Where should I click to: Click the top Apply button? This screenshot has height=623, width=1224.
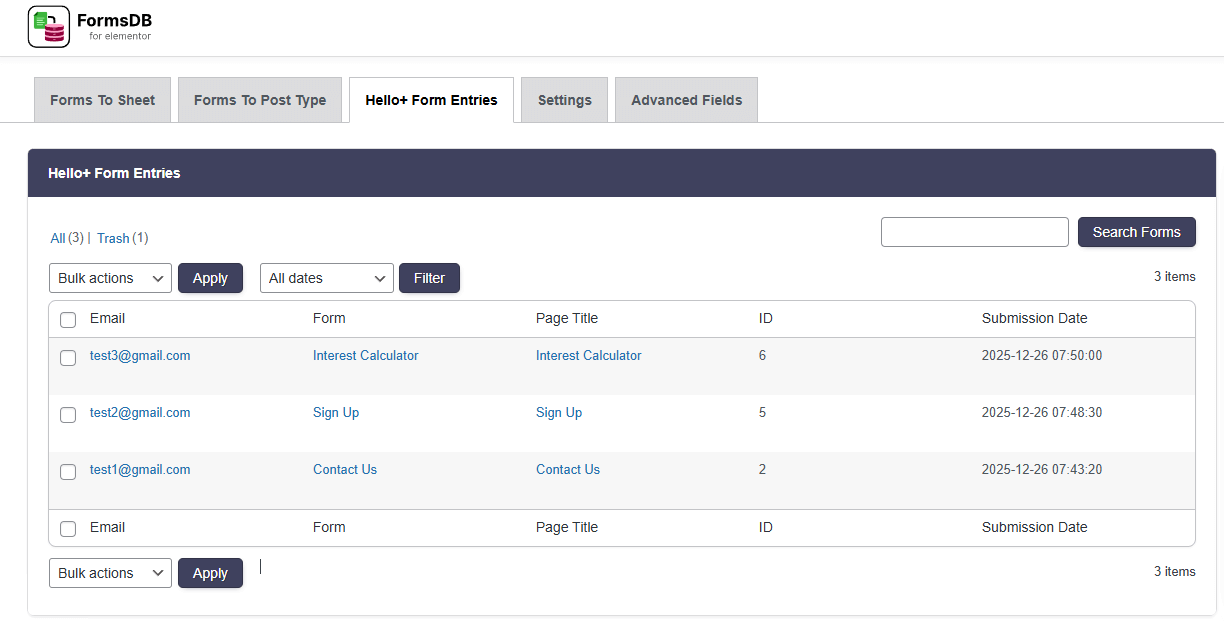210,278
